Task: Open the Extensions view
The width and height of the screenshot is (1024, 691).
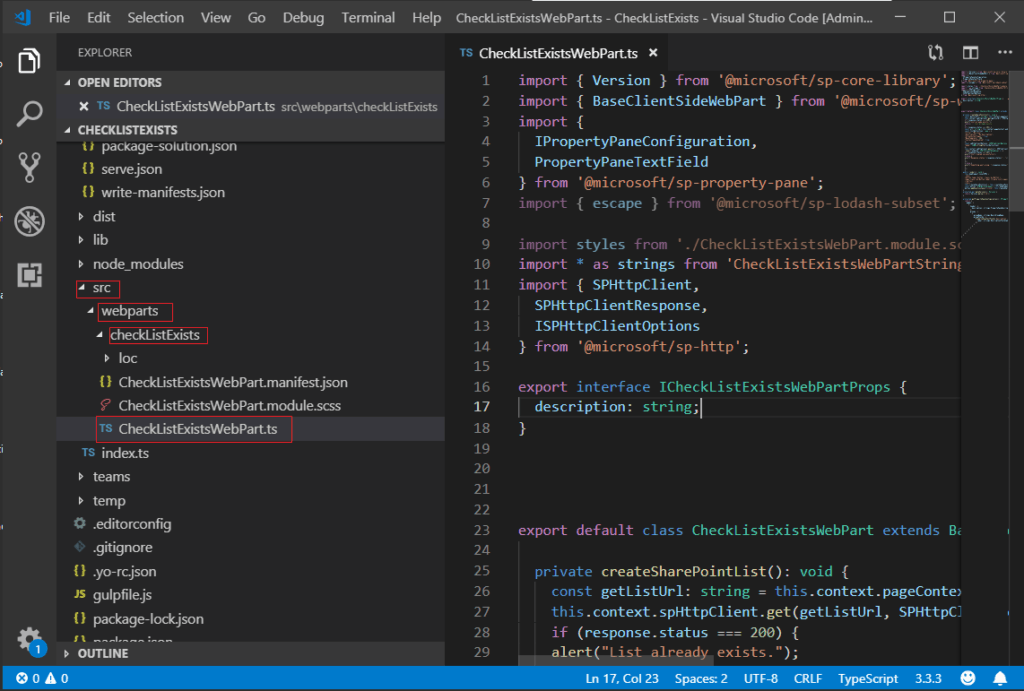Action: (x=29, y=274)
